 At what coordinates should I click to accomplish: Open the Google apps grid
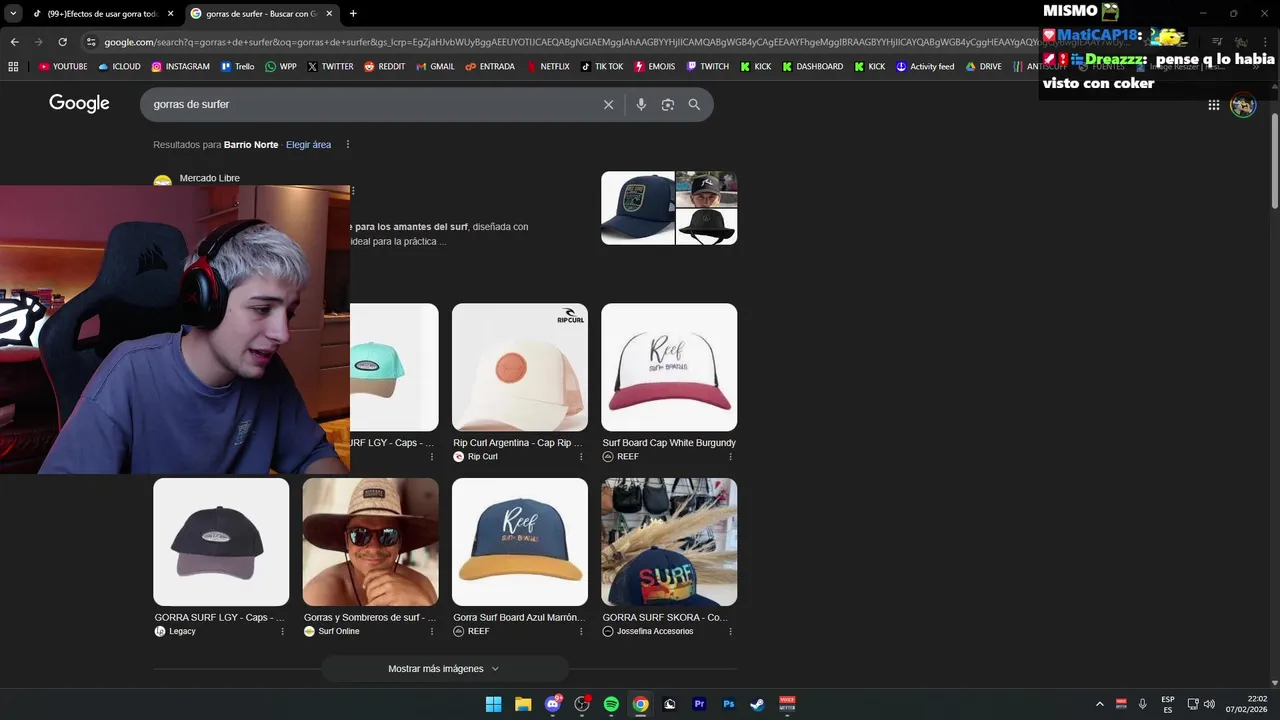pyautogui.click(x=1213, y=104)
